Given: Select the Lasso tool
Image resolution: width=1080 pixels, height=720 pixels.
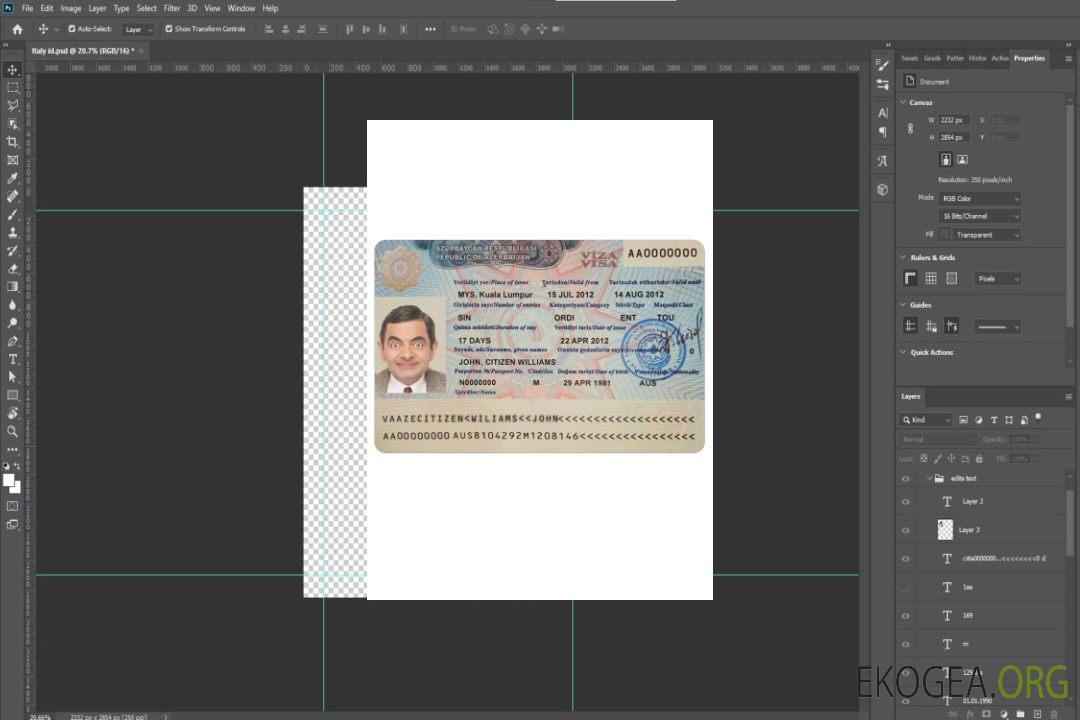Looking at the screenshot, I should pos(12,105).
